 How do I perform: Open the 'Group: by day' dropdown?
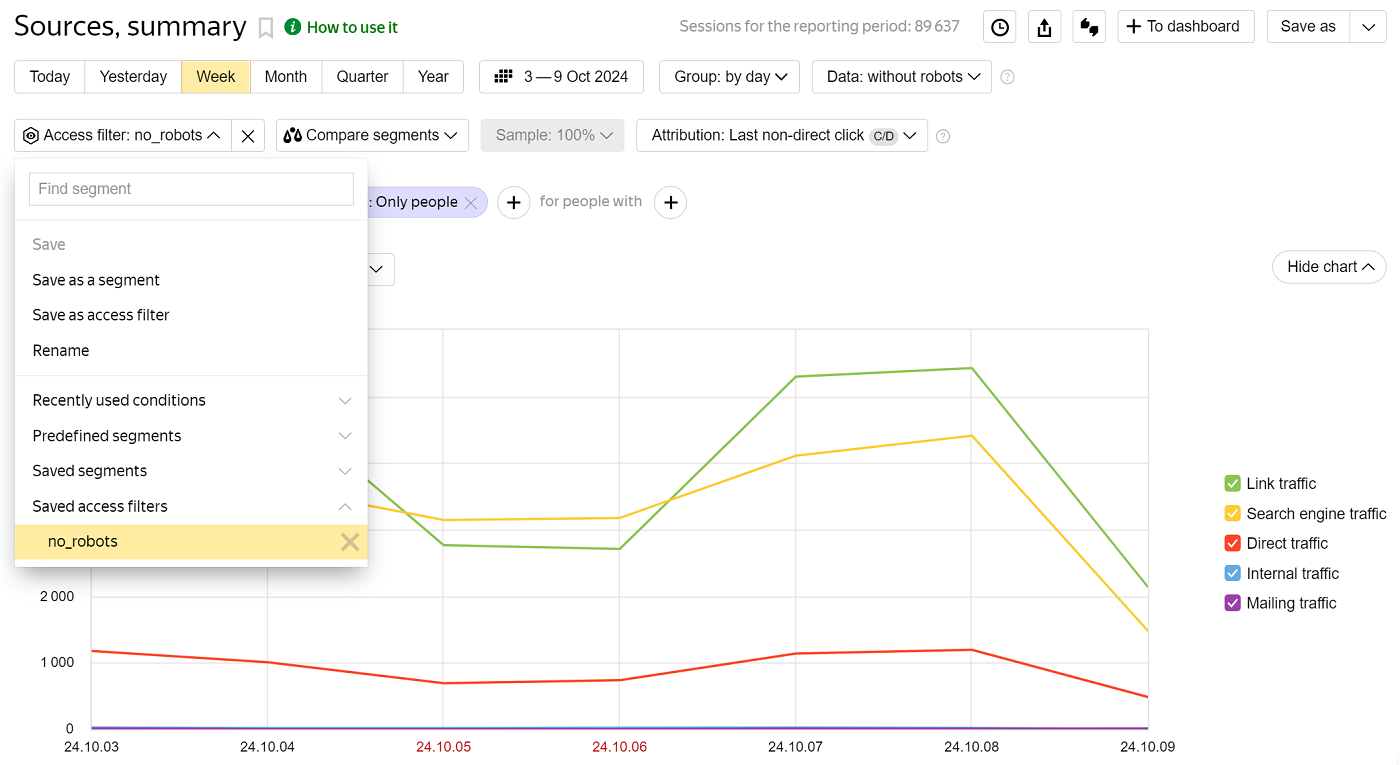pyautogui.click(x=729, y=77)
